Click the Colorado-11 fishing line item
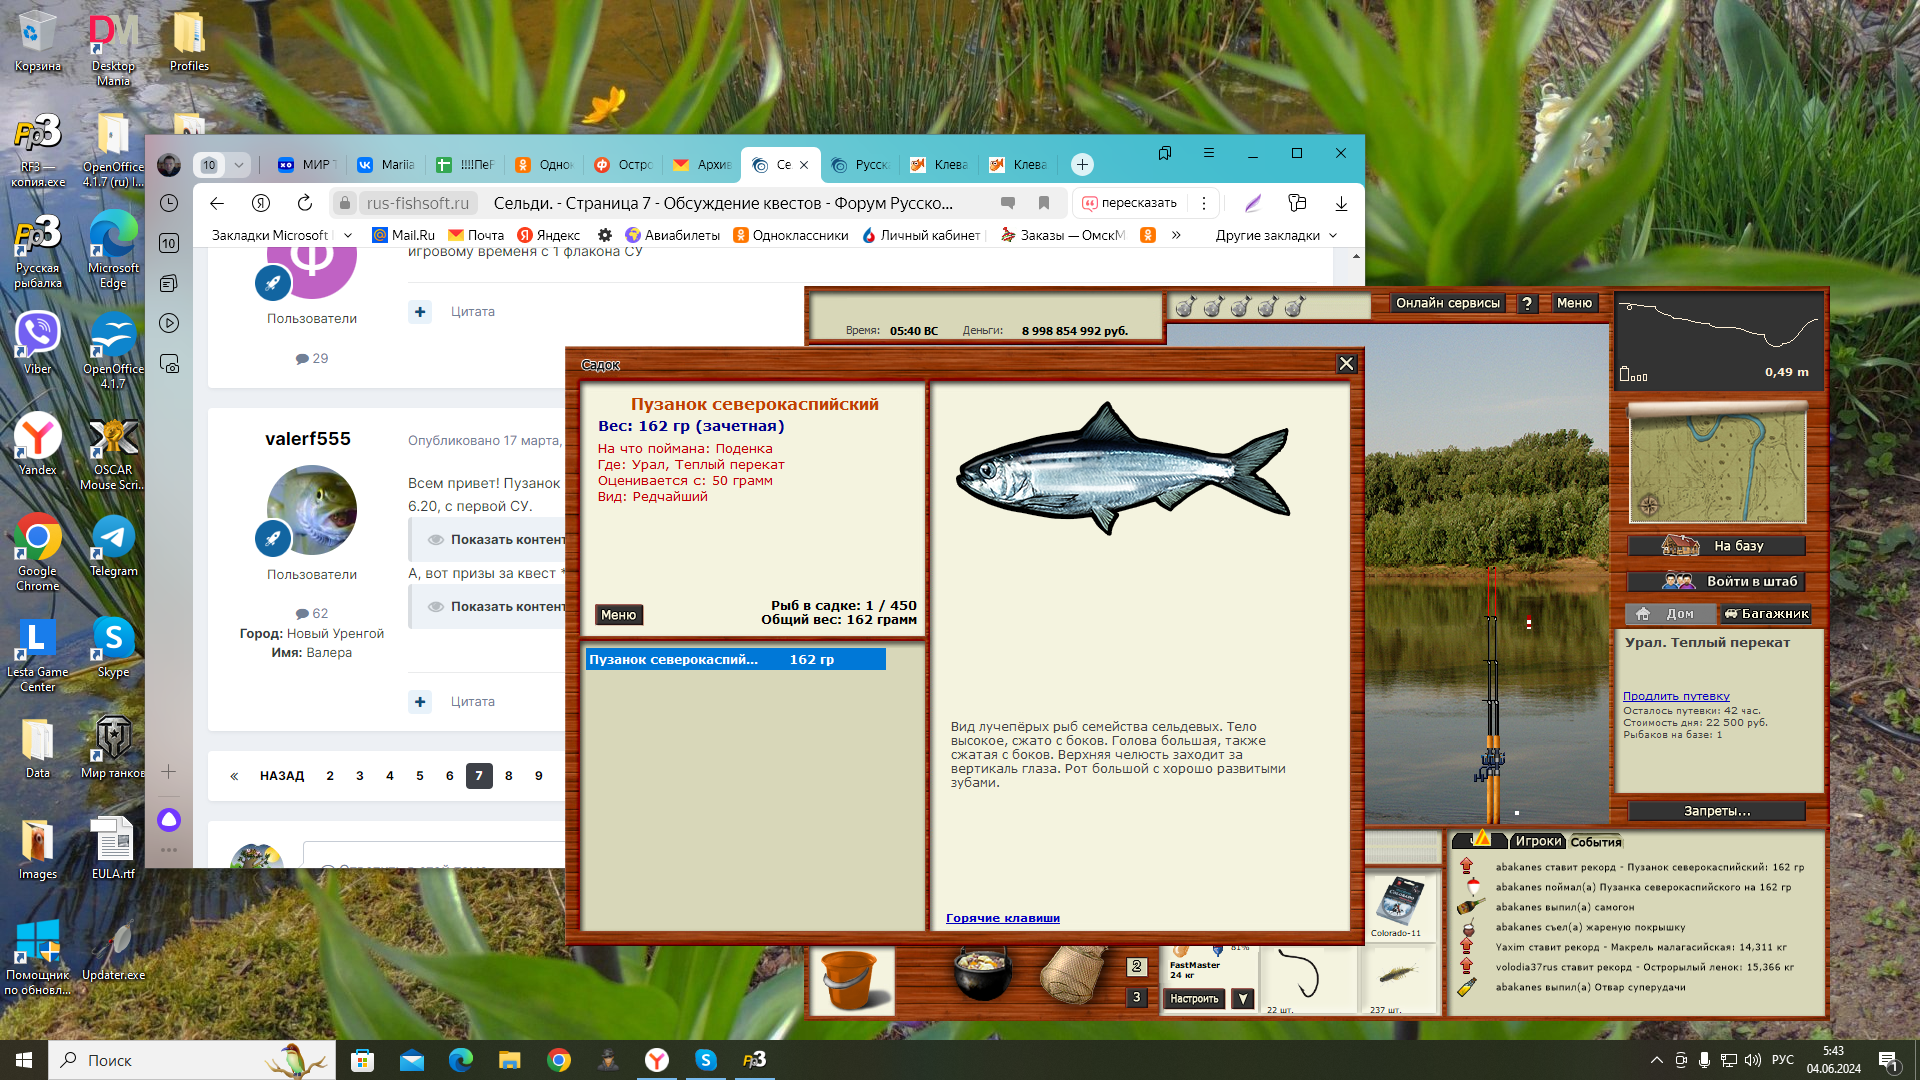Viewport: 1920px width, 1080px height. tap(1396, 905)
